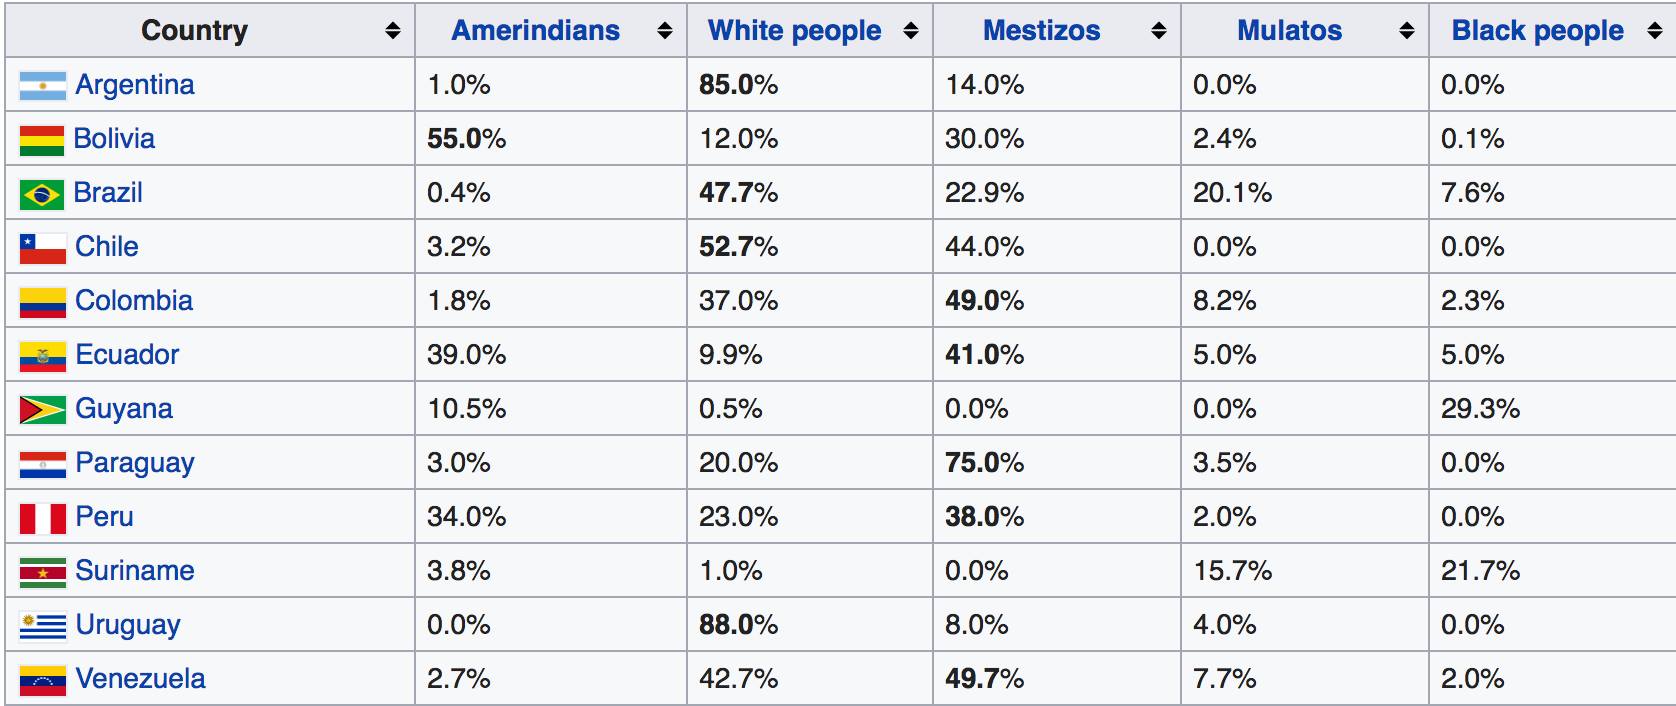Image resolution: width=1676 pixels, height=706 pixels.
Task: Open the Venezuela country link
Action: (x=140, y=679)
